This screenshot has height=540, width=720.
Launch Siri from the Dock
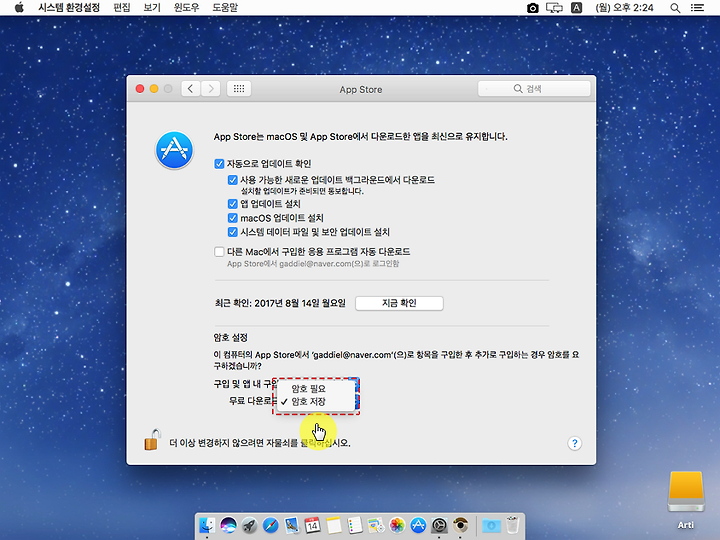(x=228, y=525)
